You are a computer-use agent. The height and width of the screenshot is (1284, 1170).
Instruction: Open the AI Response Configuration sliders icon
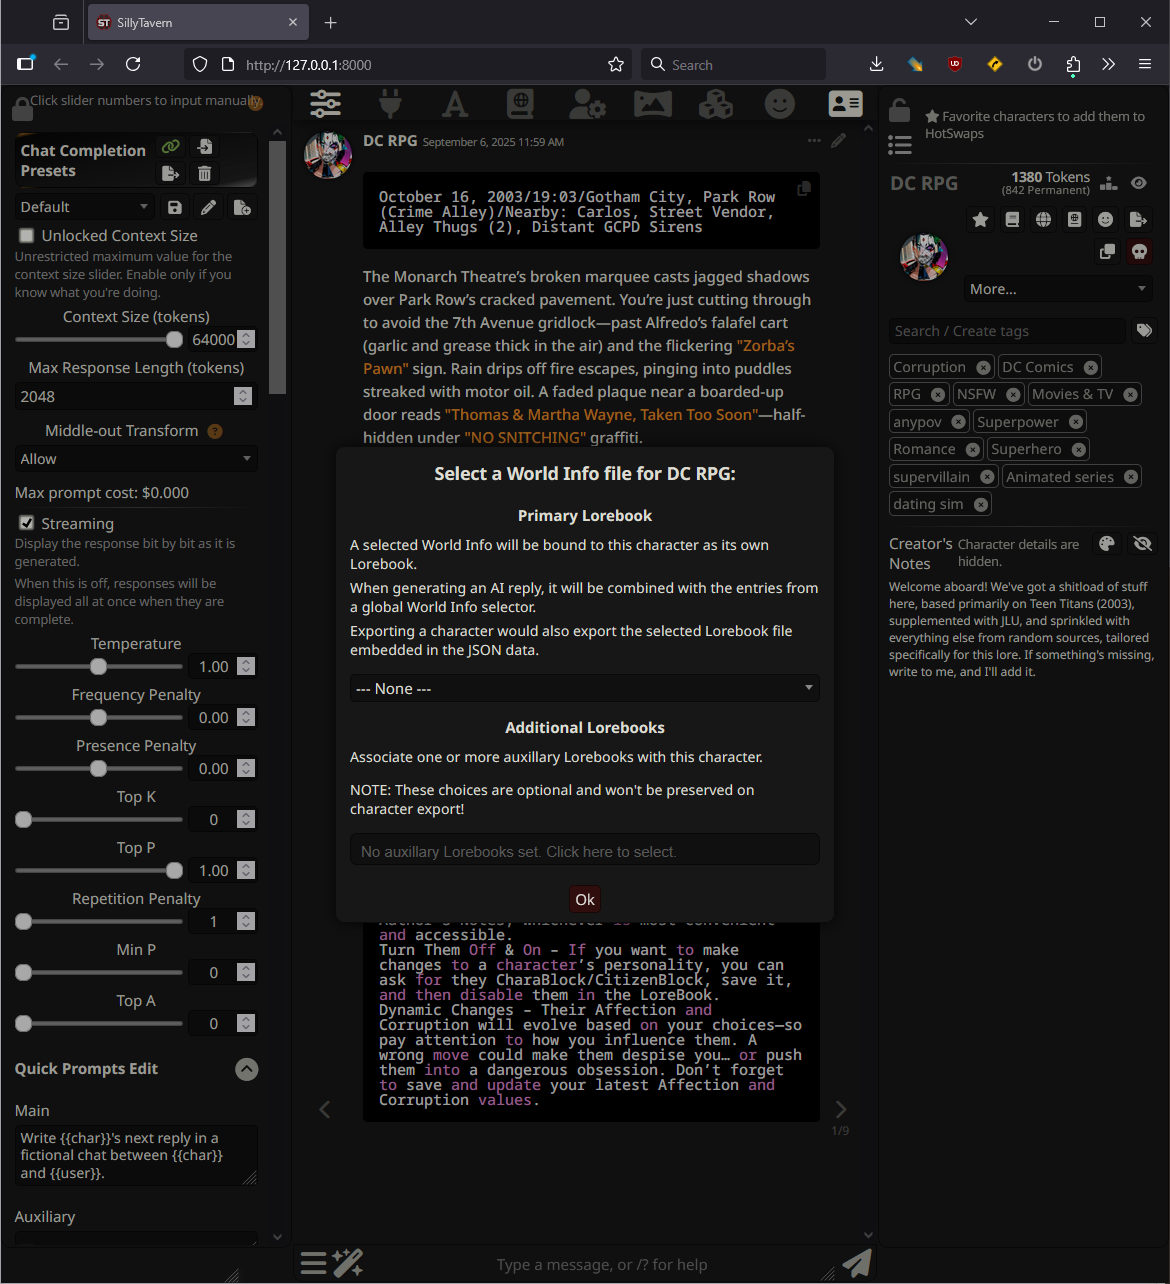pos(325,103)
